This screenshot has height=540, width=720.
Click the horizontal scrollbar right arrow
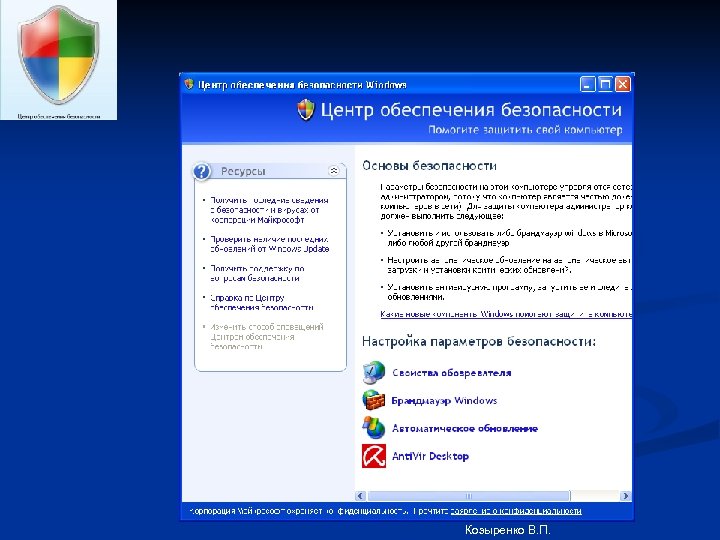tap(625, 495)
